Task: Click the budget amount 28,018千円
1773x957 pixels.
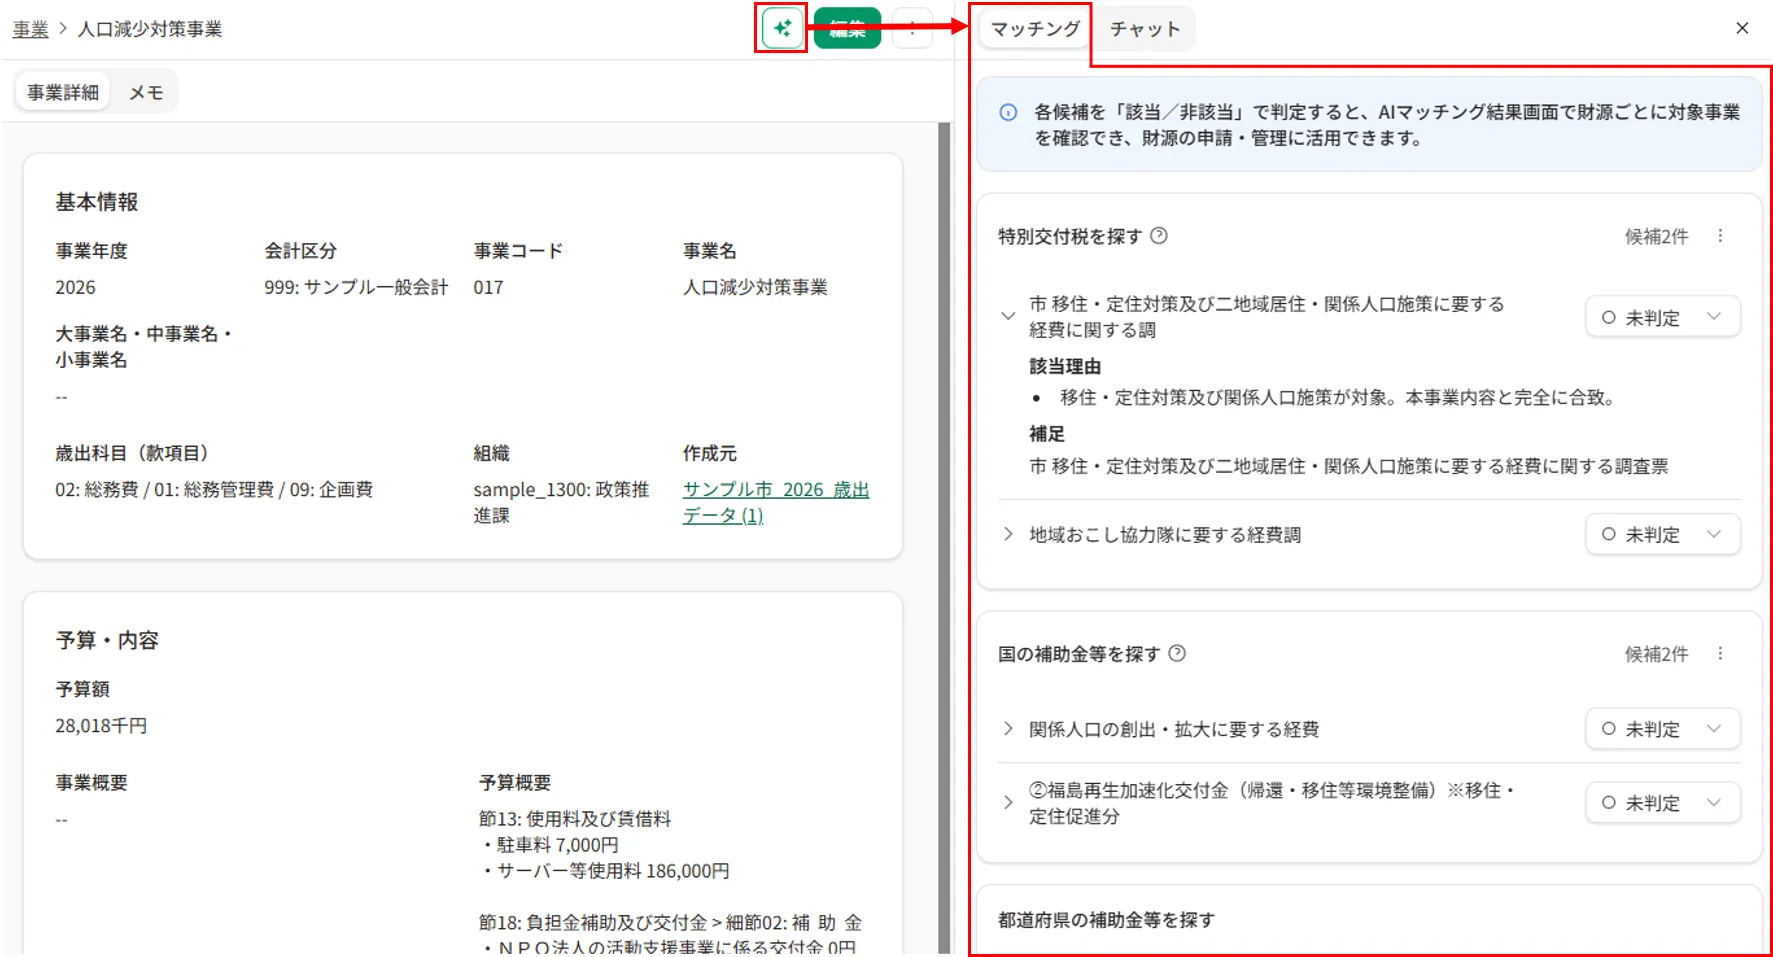Action: (101, 726)
